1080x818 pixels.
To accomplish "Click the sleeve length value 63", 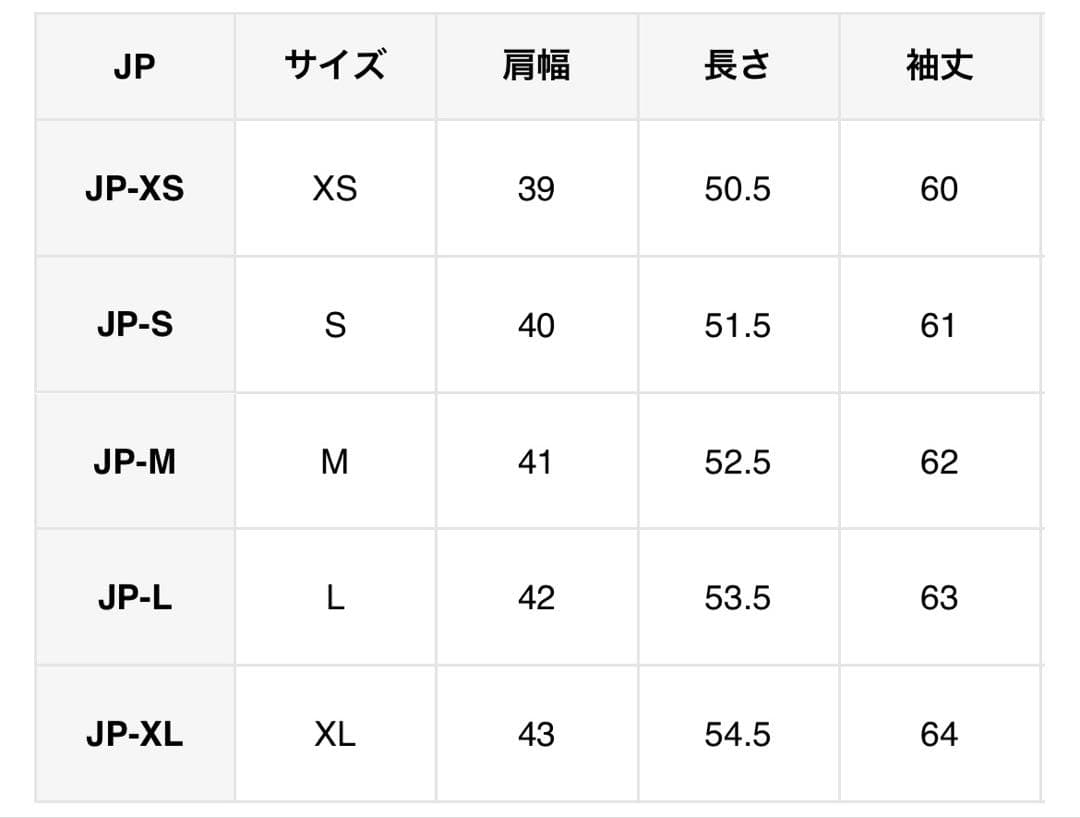I will [x=939, y=598].
